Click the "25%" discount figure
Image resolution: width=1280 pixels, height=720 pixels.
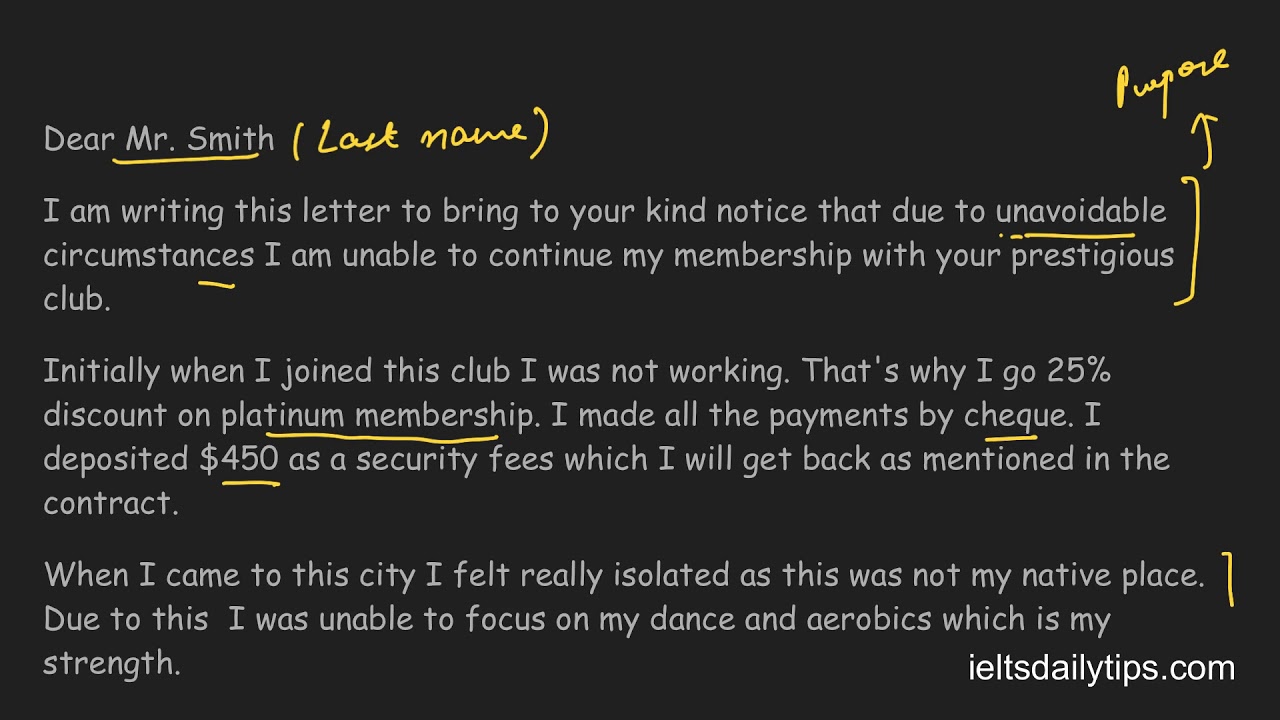coord(1078,371)
